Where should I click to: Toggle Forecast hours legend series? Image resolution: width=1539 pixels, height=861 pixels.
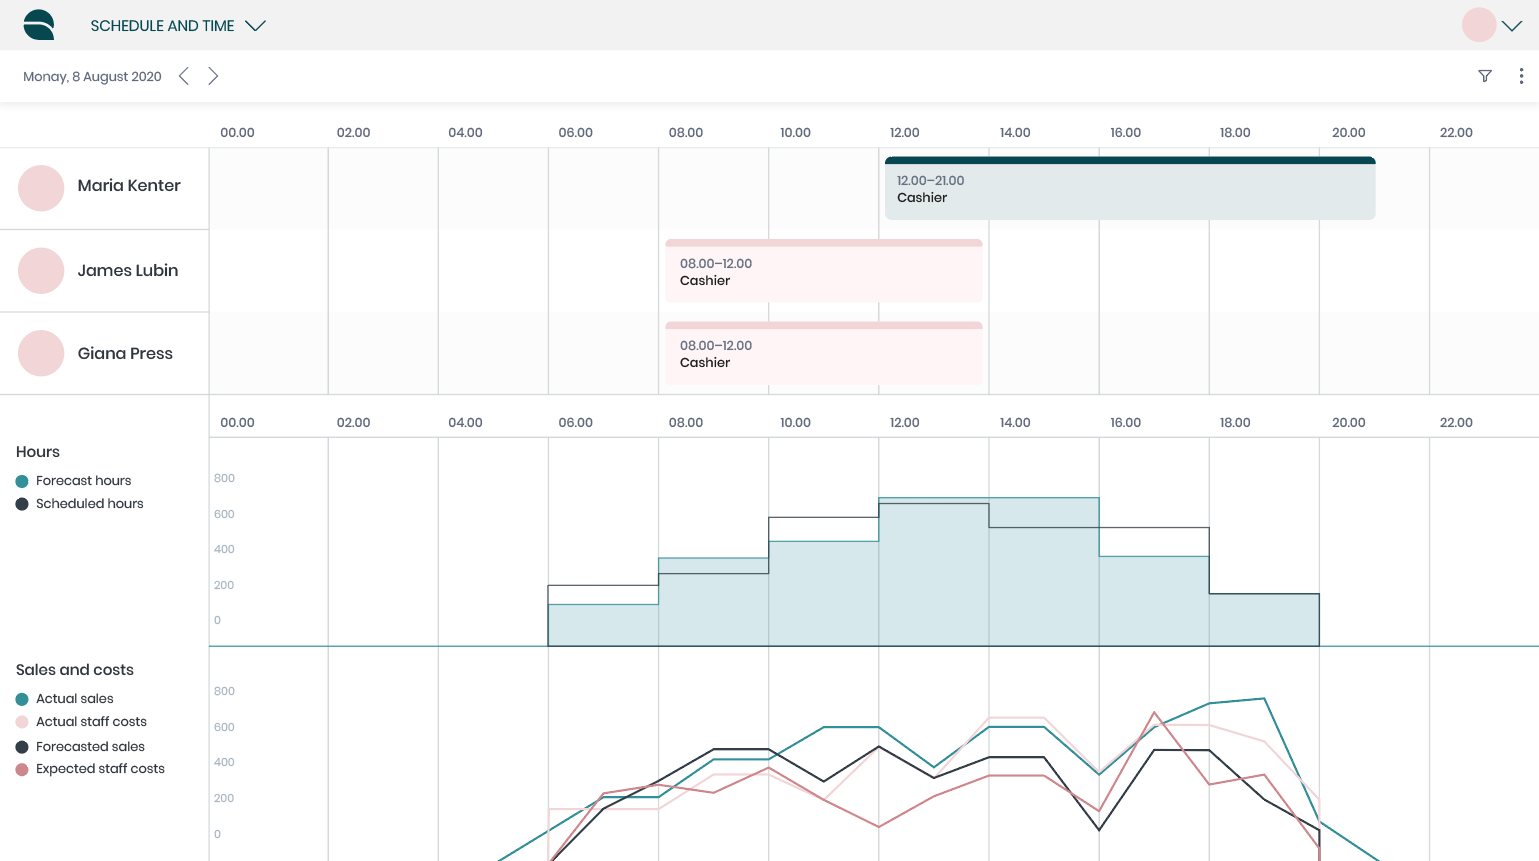pos(83,481)
